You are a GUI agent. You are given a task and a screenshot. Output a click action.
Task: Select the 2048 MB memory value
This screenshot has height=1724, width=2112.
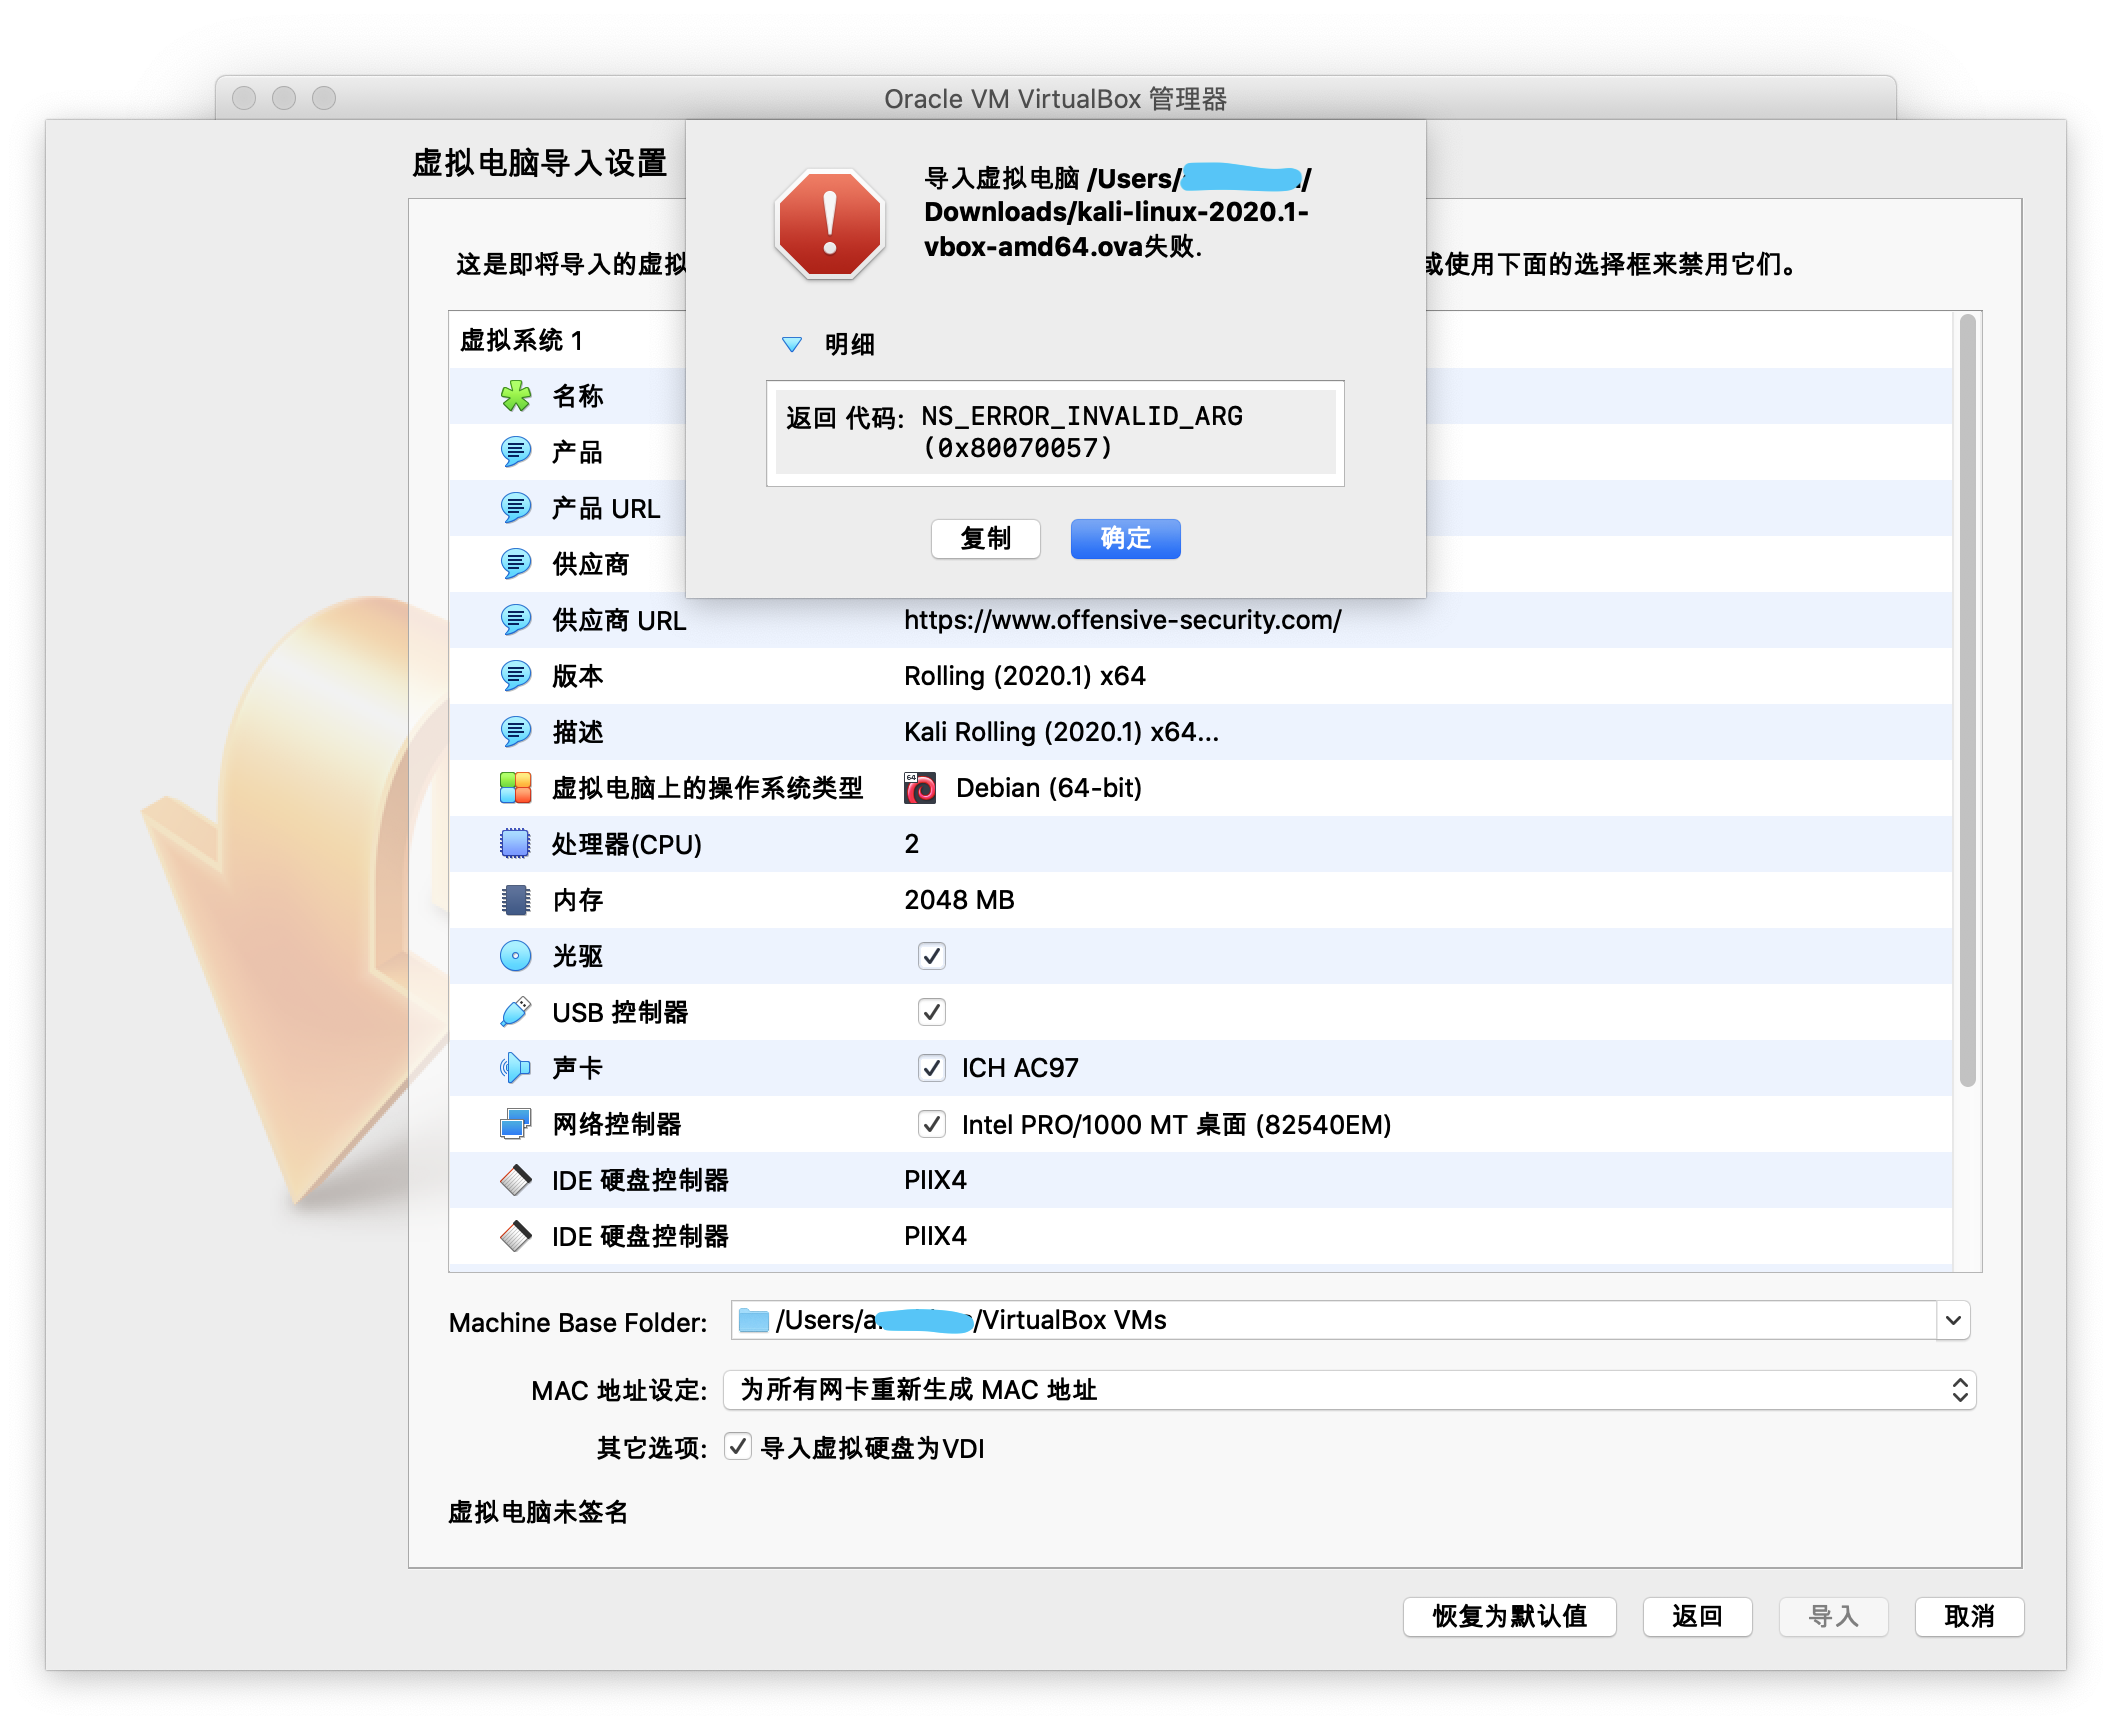point(960,900)
